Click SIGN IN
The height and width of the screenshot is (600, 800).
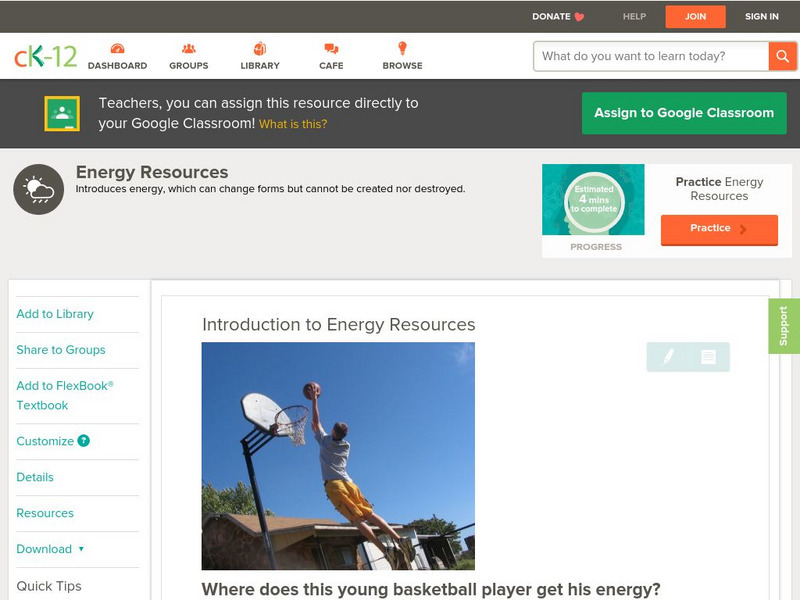762,16
